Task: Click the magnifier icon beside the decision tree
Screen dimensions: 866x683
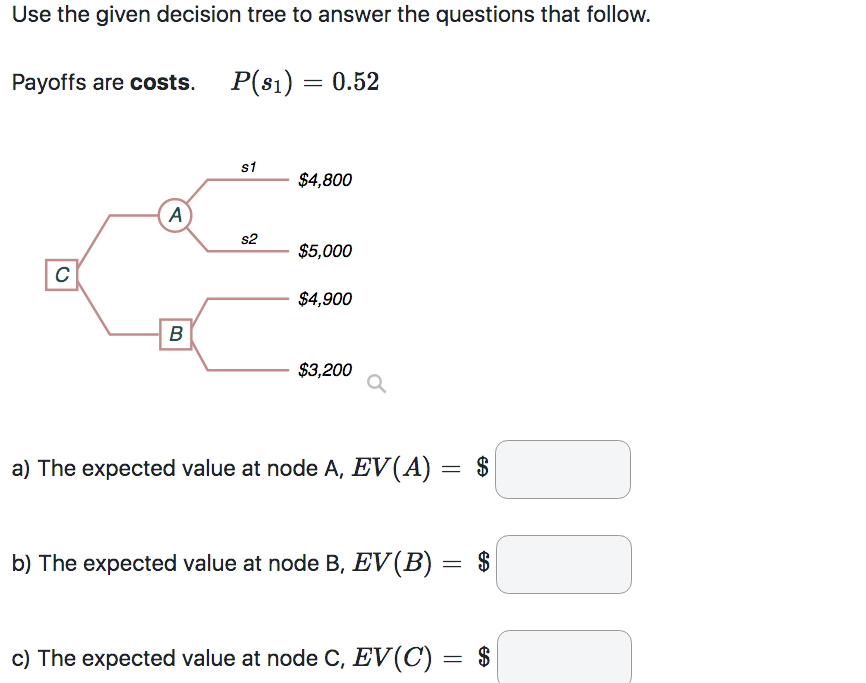Action: pyautogui.click(x=376, y=383)
